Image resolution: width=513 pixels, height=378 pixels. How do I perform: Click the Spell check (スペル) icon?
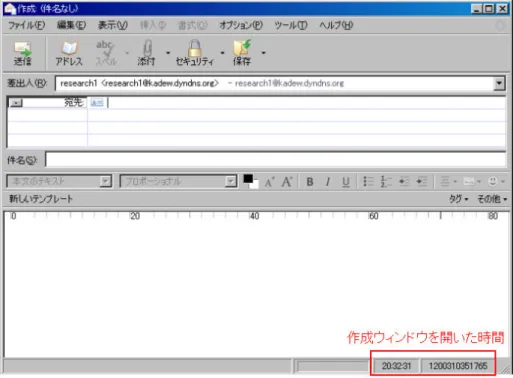click(x=106, y=53)
